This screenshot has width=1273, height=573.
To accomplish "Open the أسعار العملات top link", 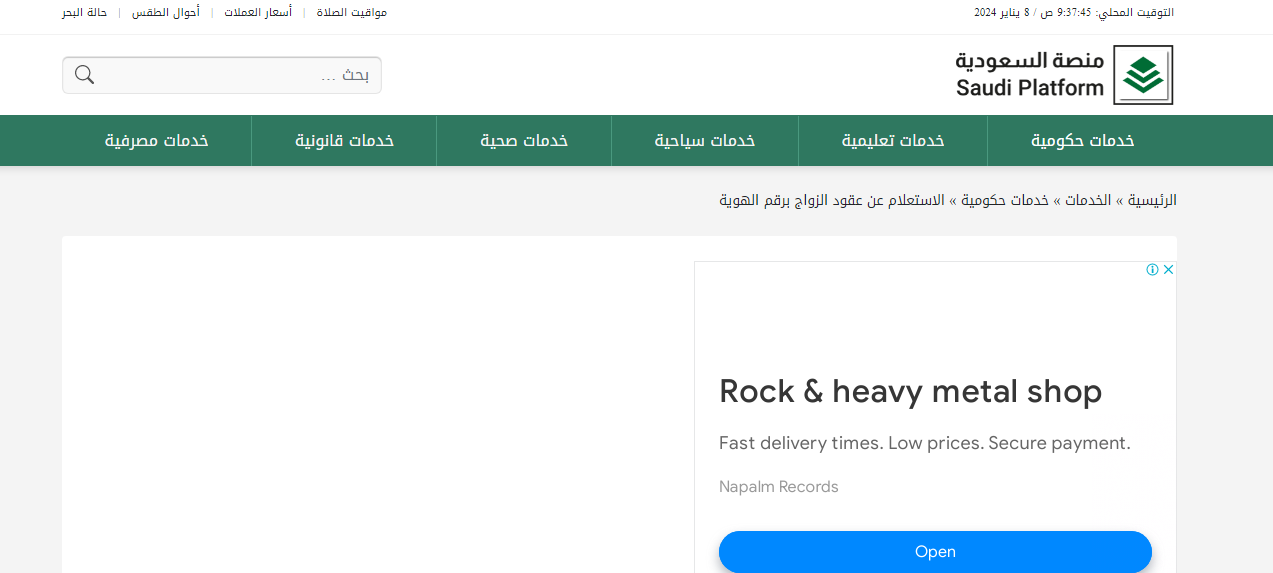I will coord(257,12).
